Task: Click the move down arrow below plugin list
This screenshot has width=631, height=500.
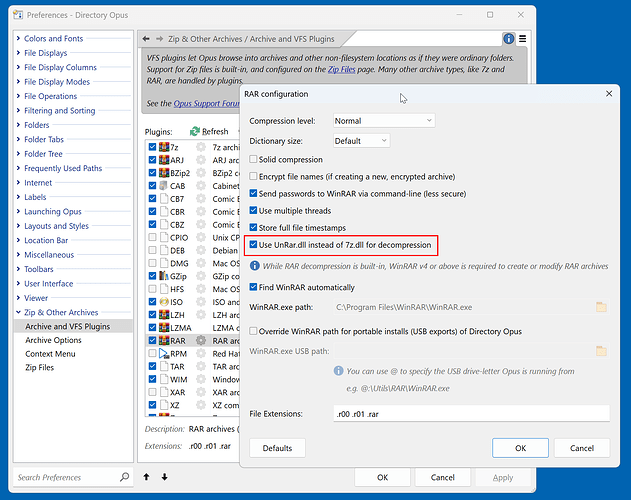Action: [x=165, y=477]
